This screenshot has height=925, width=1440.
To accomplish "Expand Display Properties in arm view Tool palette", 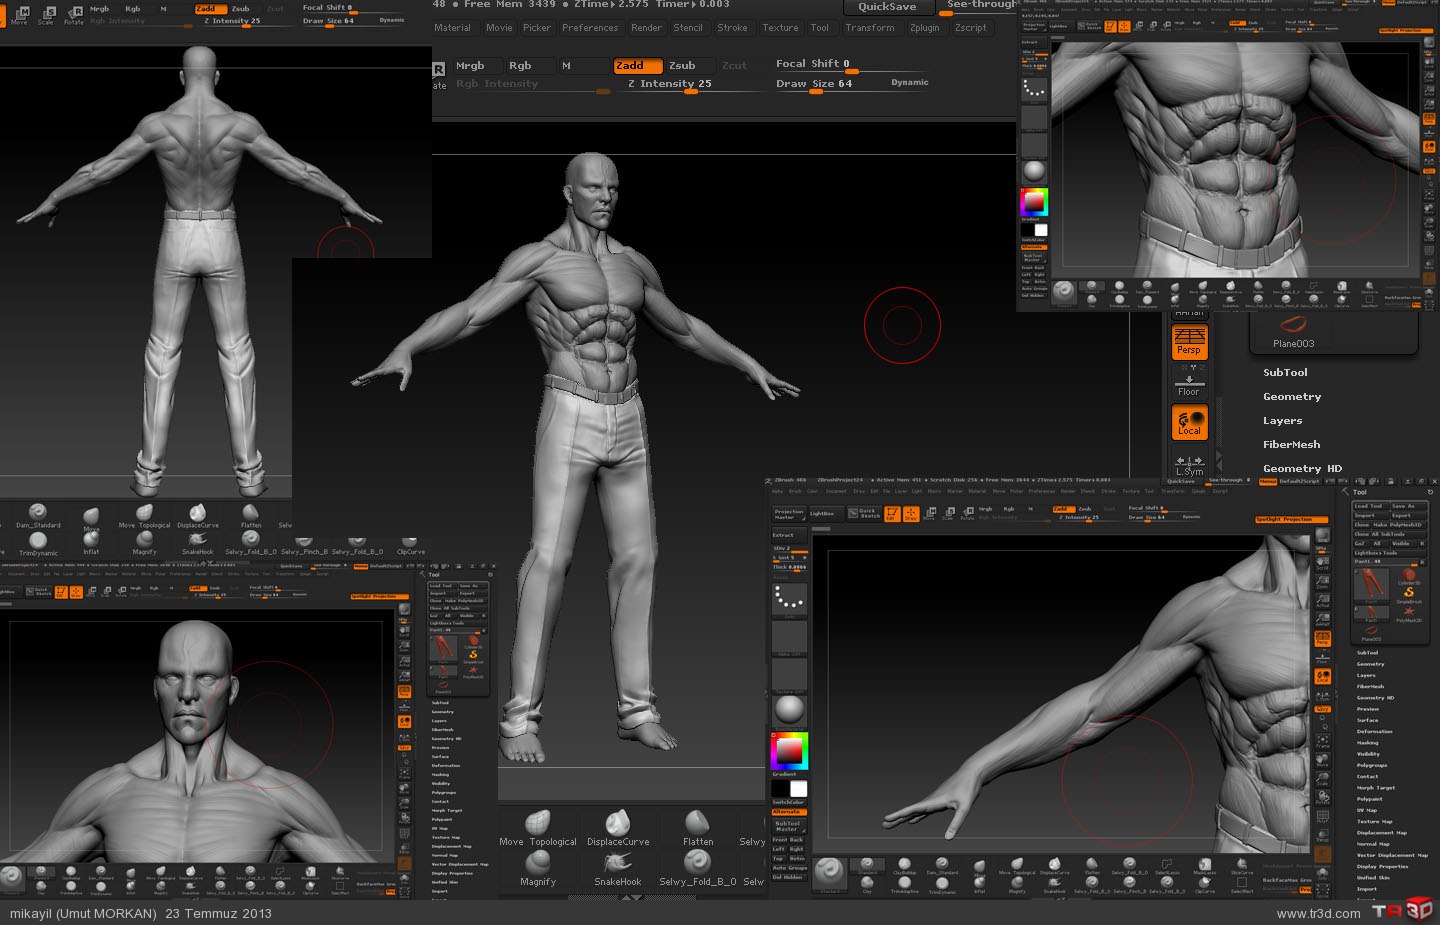I will tap(1382, 866).
